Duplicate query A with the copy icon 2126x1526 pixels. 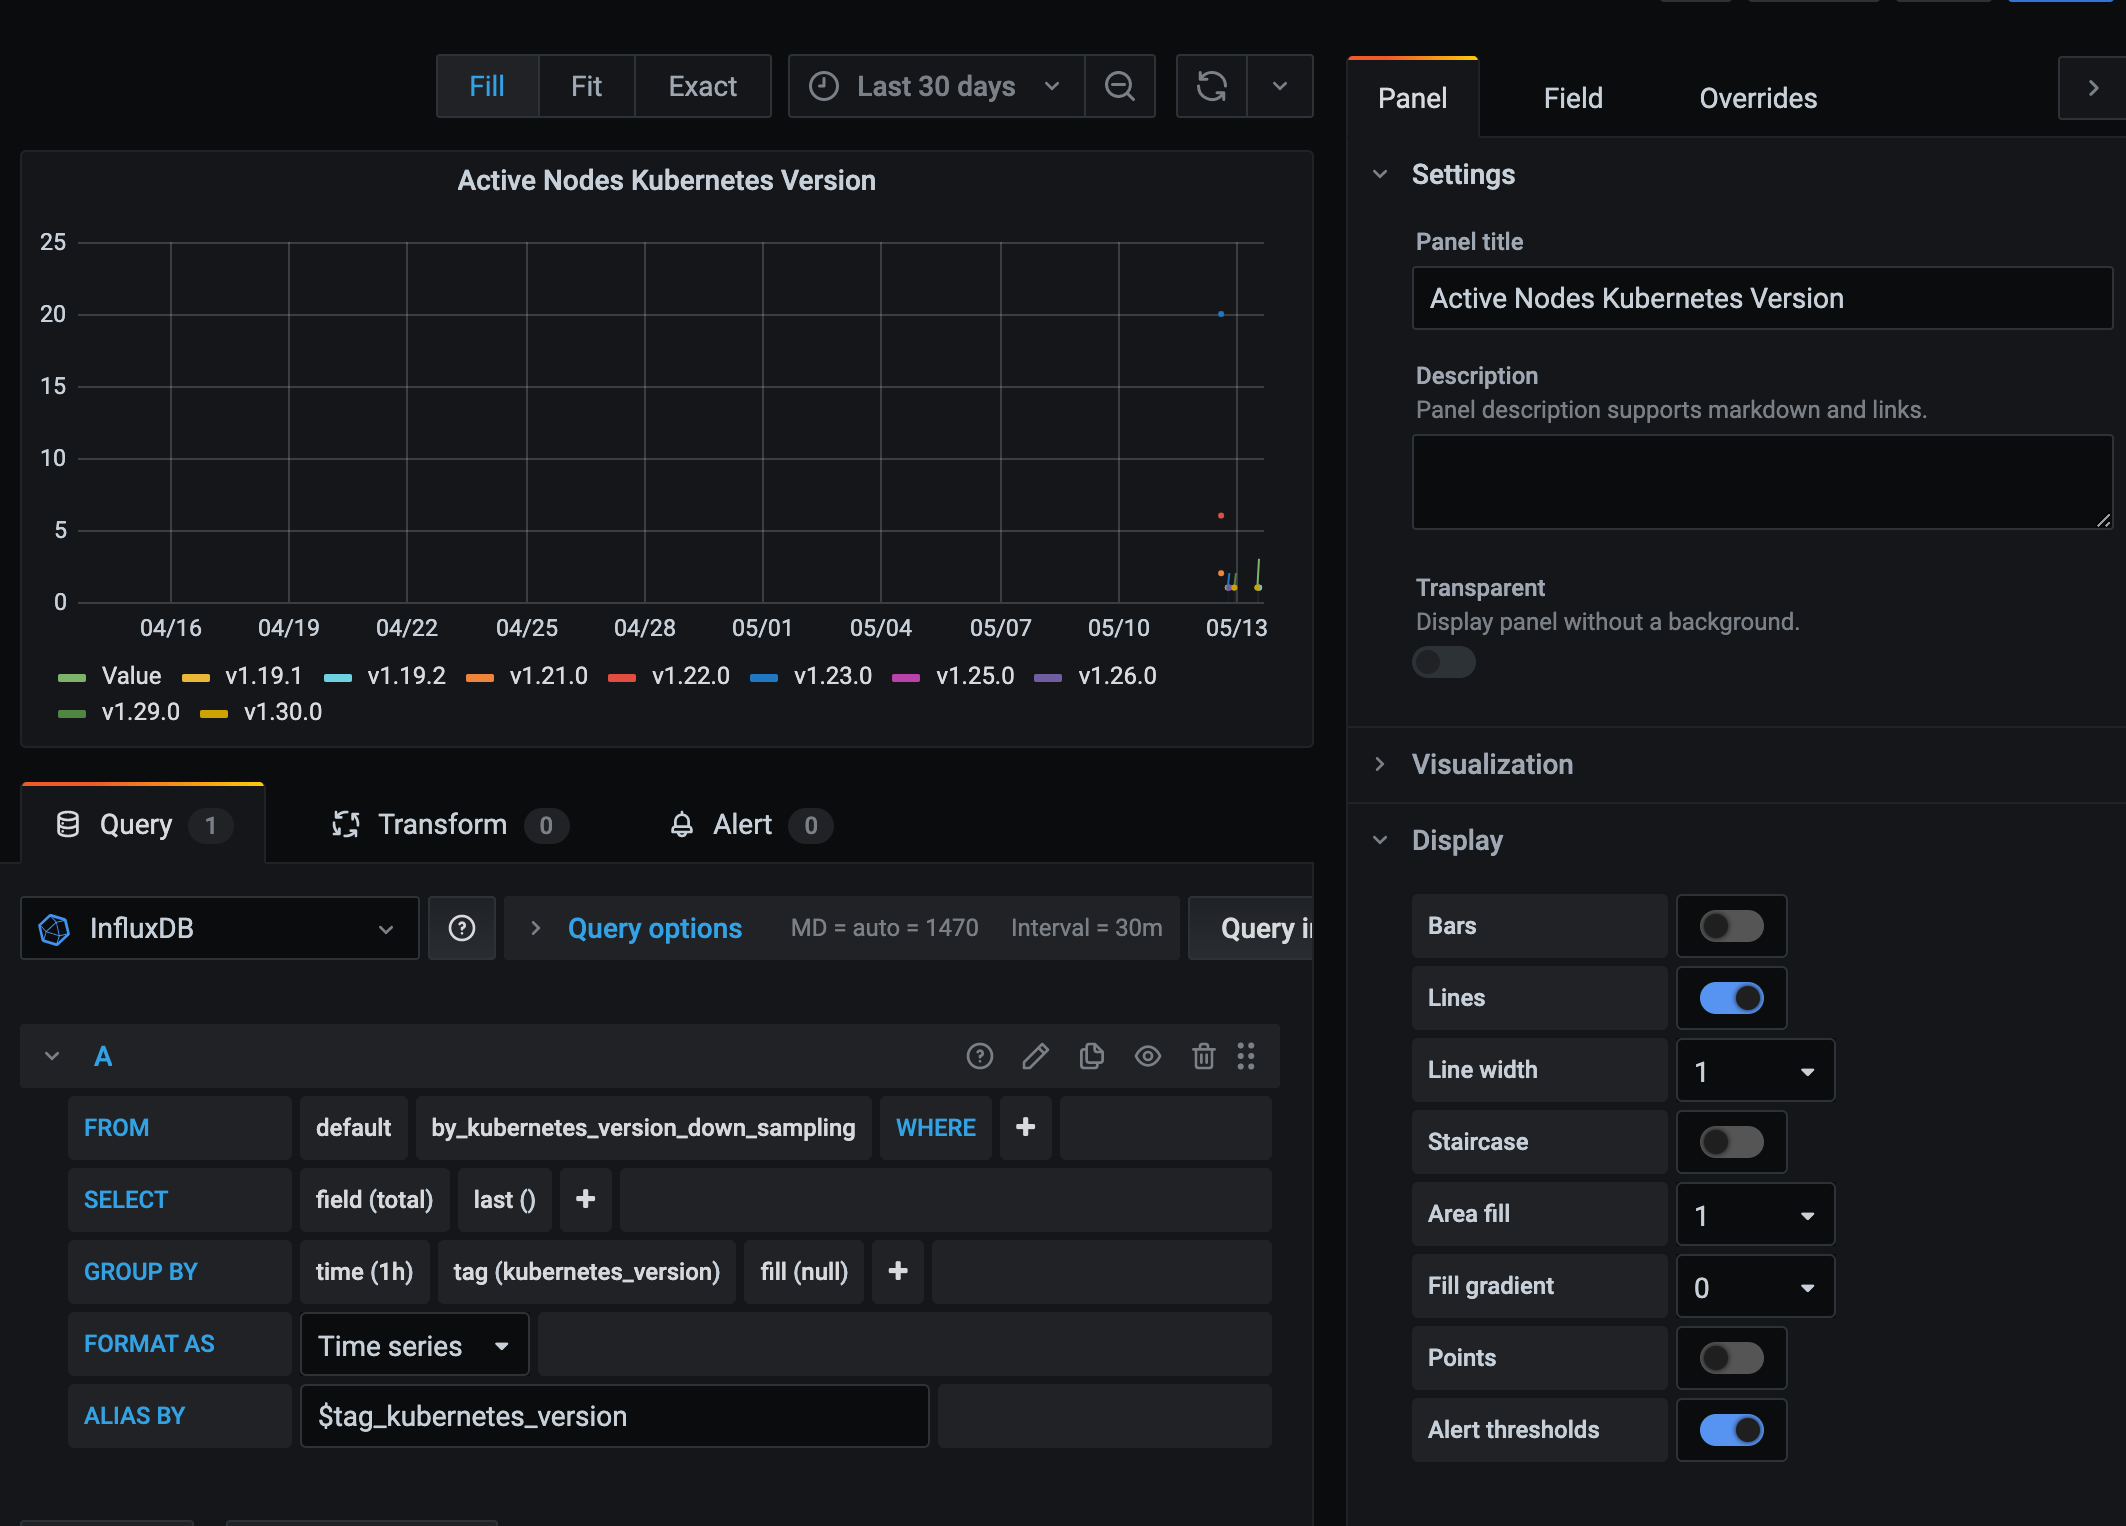tap(1091, 1056)
